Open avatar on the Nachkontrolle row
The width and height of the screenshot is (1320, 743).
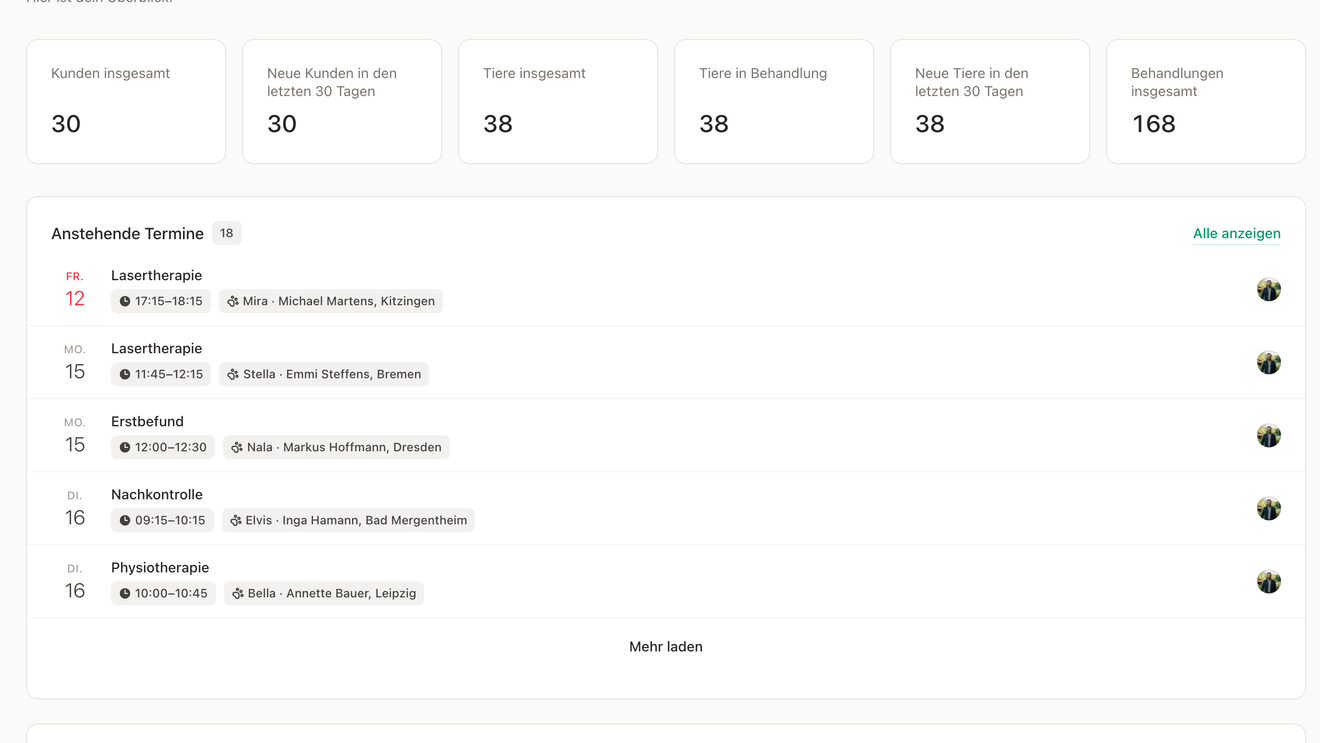pos(1269,508)
